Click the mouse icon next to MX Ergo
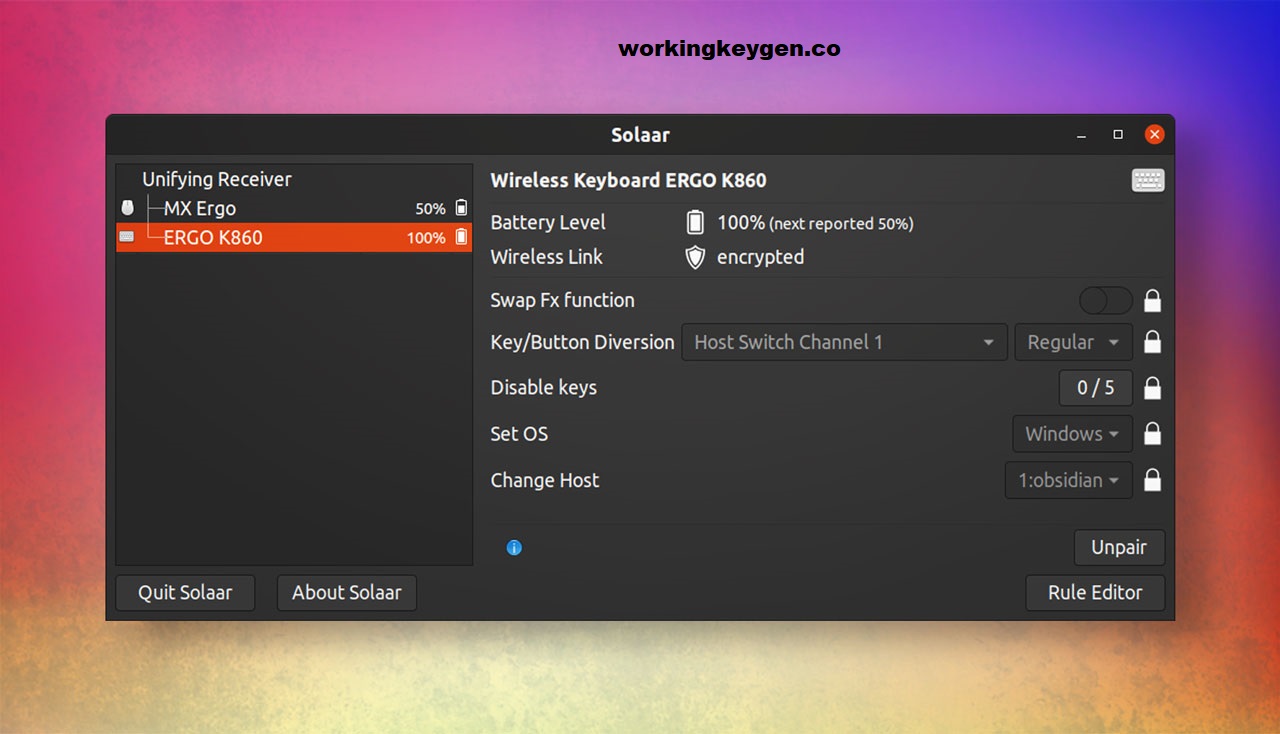Image resolution: width=1280 pixels, height=734 pixels. point(129,208)
